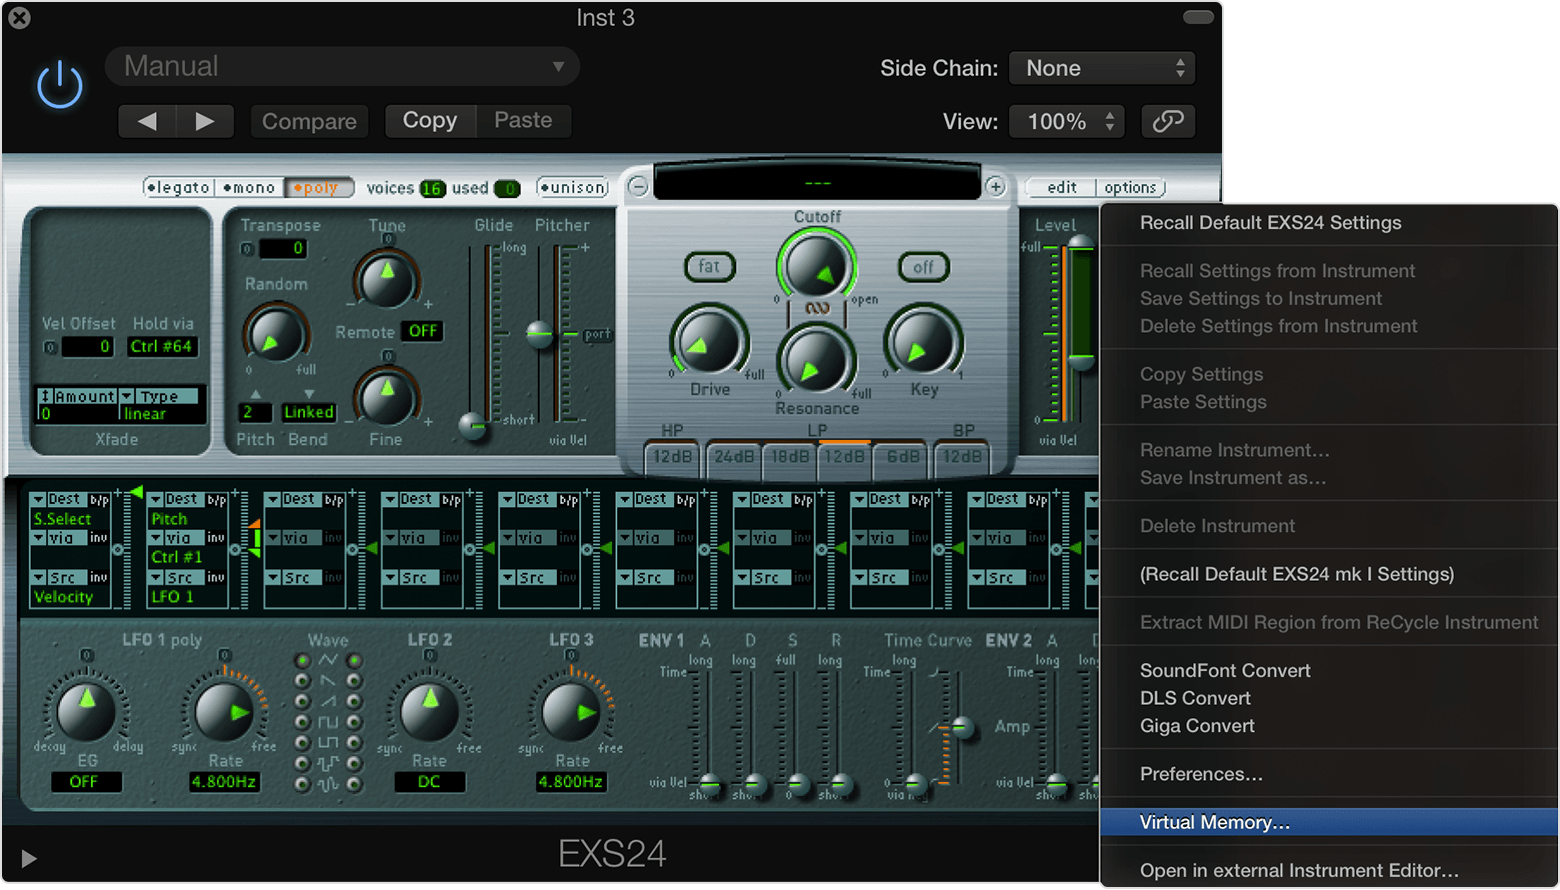This screenshot has width=1560, height=890.
Task: Adjust the Drive knob
Action: click(709, 343)
